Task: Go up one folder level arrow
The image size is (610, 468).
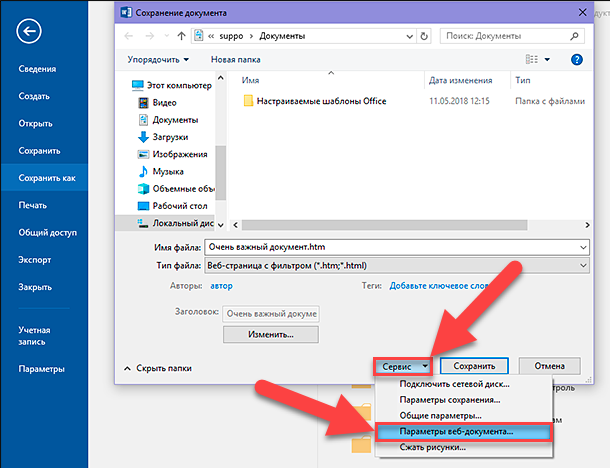Action: point(181,36)
